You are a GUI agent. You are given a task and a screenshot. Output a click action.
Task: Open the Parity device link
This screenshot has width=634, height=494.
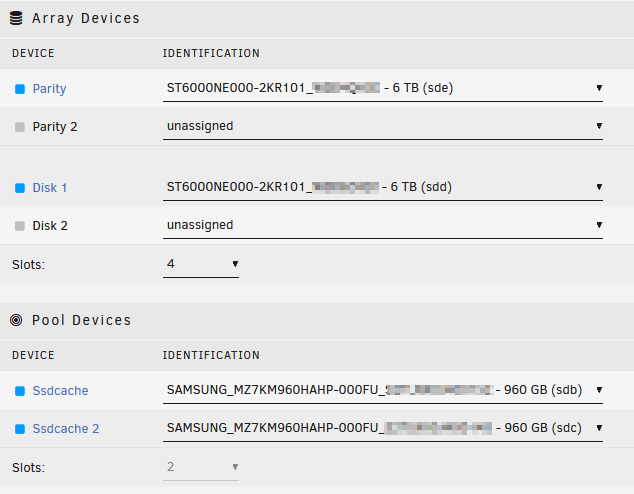tap(49, 89)
